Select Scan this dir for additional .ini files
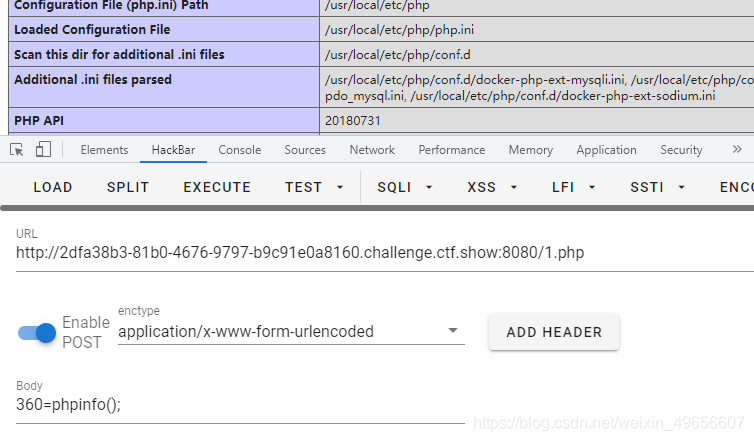754x441 pixels. [x=119, y=55]
